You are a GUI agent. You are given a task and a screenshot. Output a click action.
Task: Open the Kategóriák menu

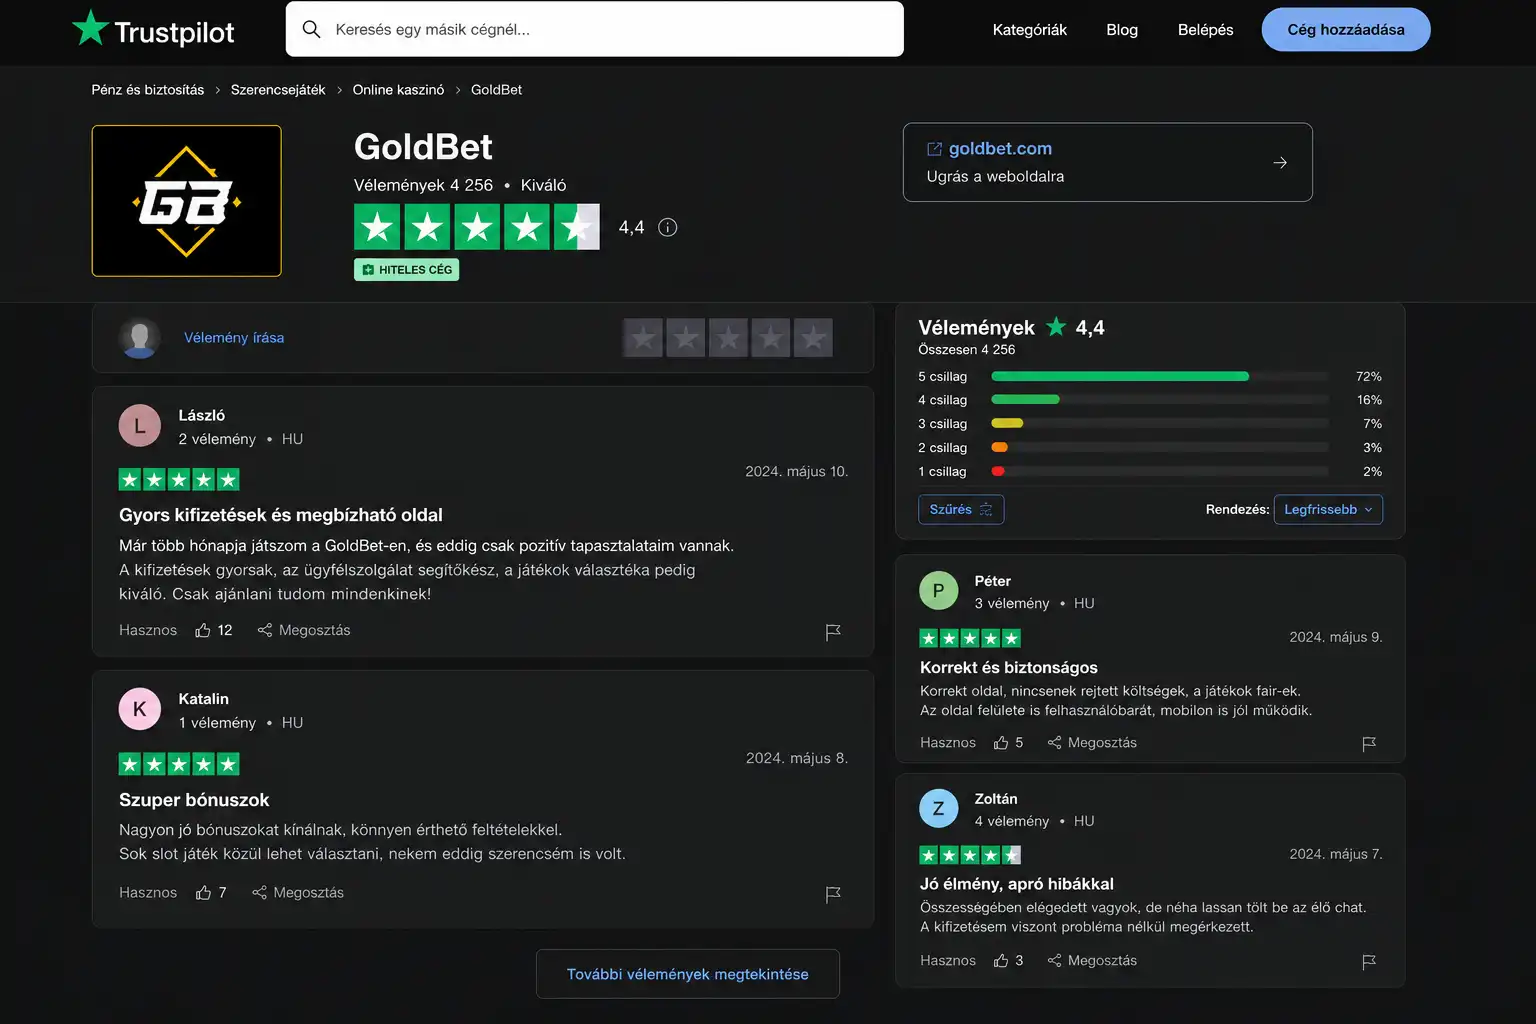[1030, 30]
